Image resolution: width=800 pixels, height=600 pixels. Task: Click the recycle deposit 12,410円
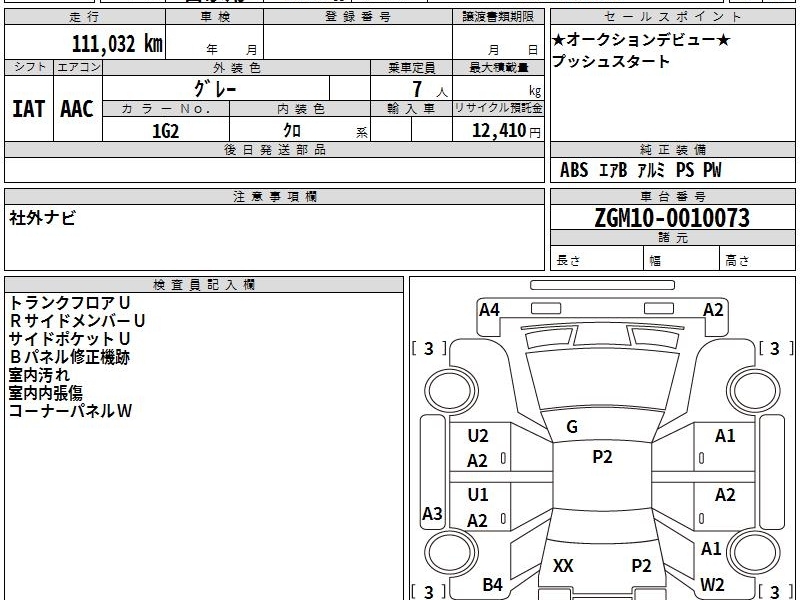click(506, 131)
